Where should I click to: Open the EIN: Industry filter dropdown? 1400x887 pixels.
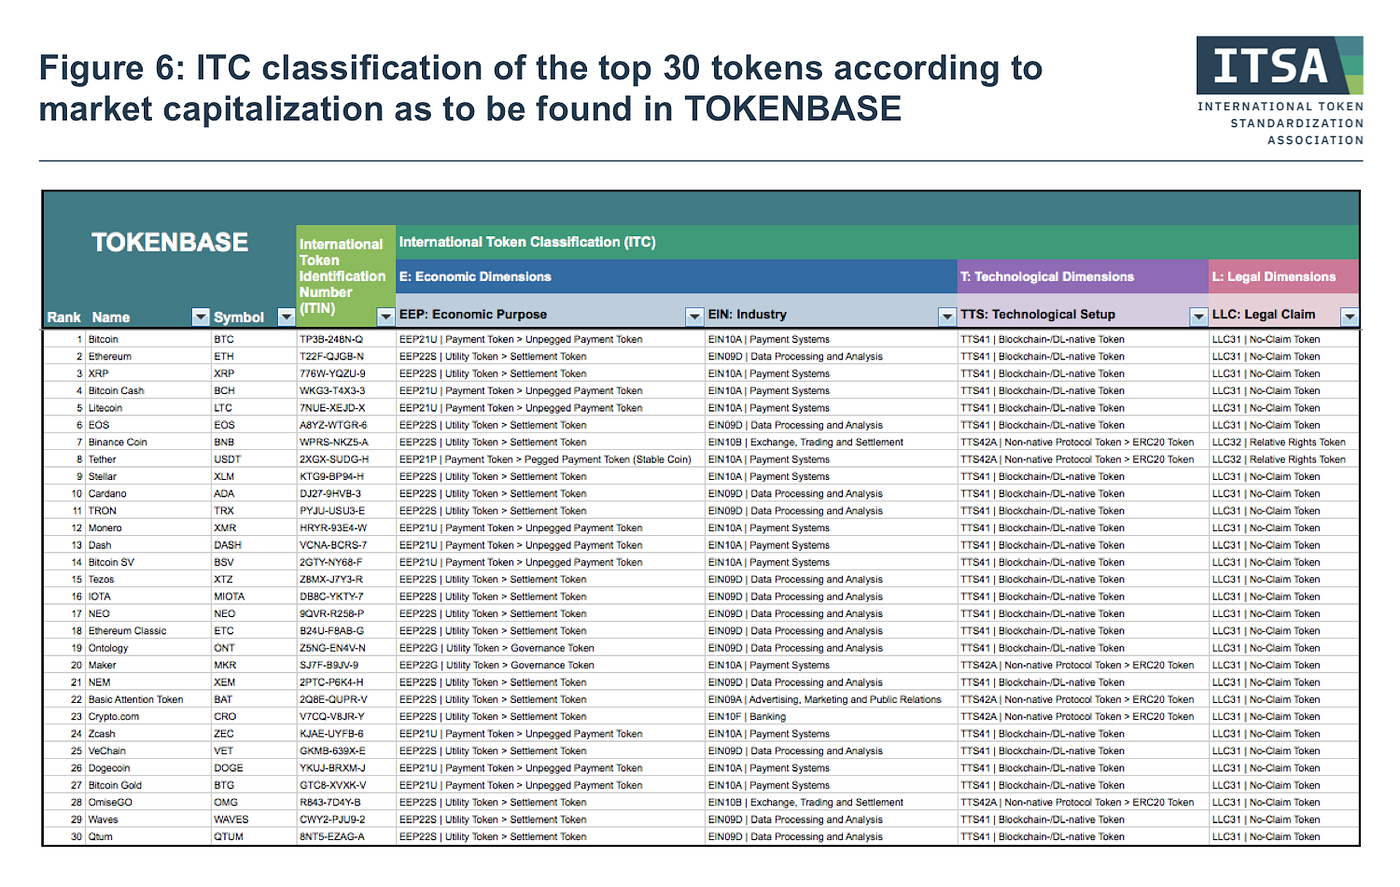947,316
